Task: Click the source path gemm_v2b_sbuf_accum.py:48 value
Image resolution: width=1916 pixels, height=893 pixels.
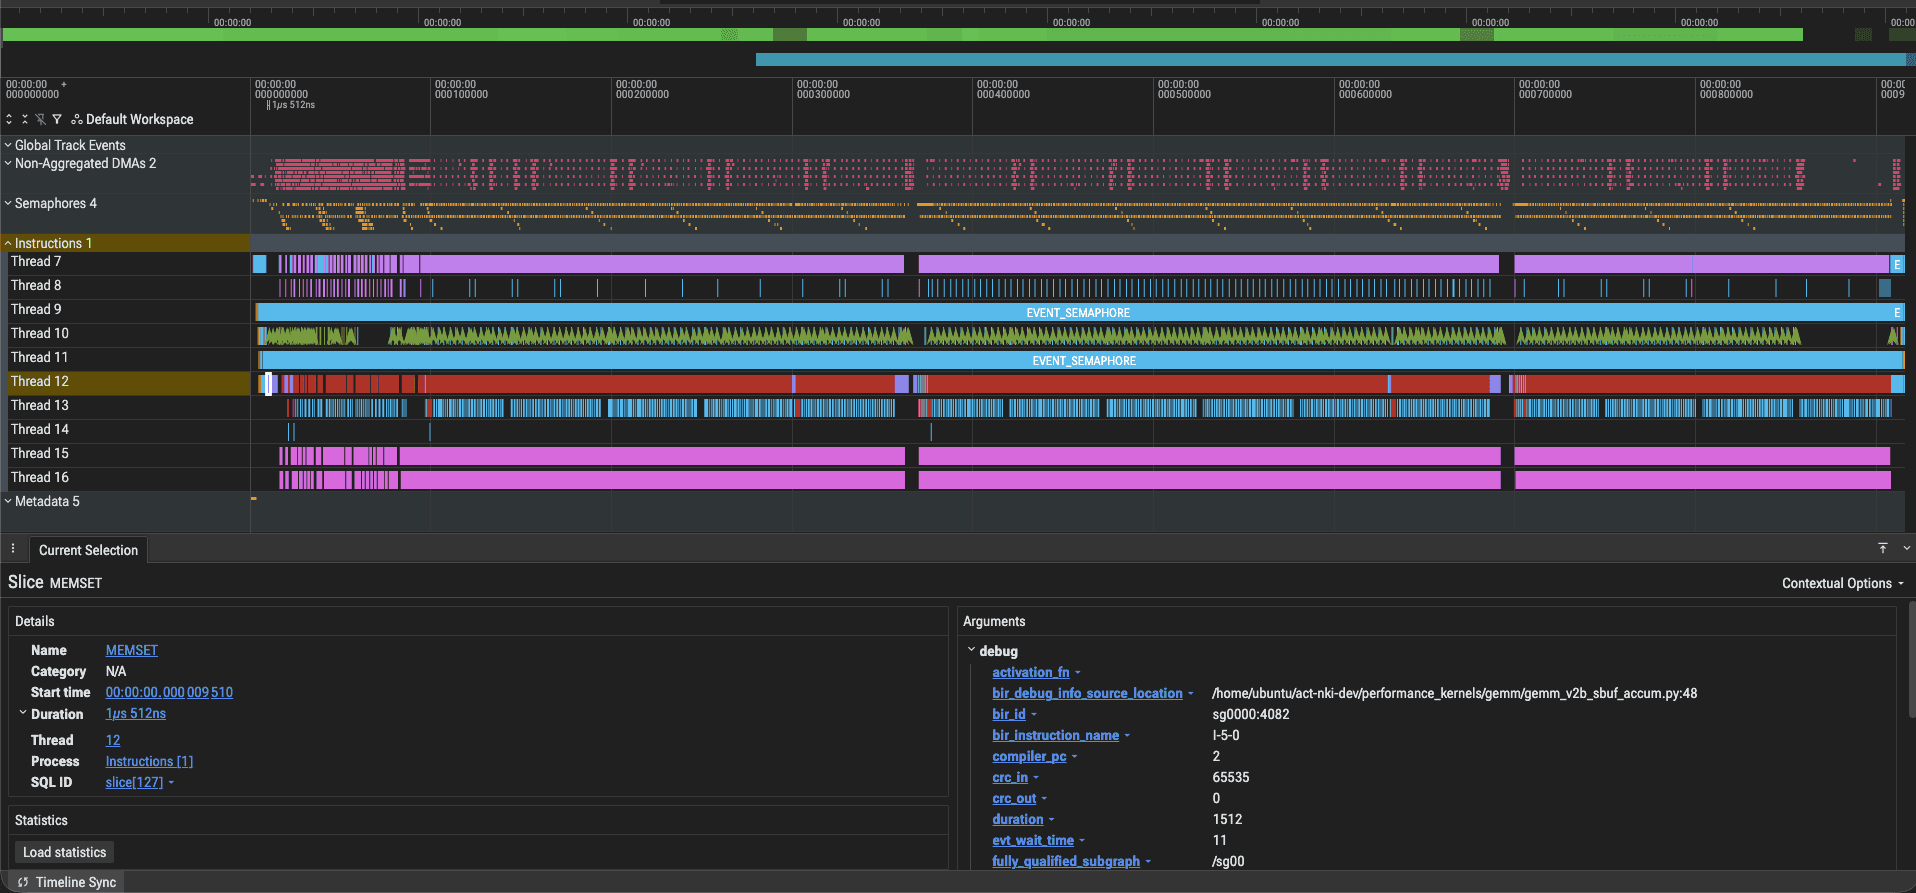Action: point(1454,693)
